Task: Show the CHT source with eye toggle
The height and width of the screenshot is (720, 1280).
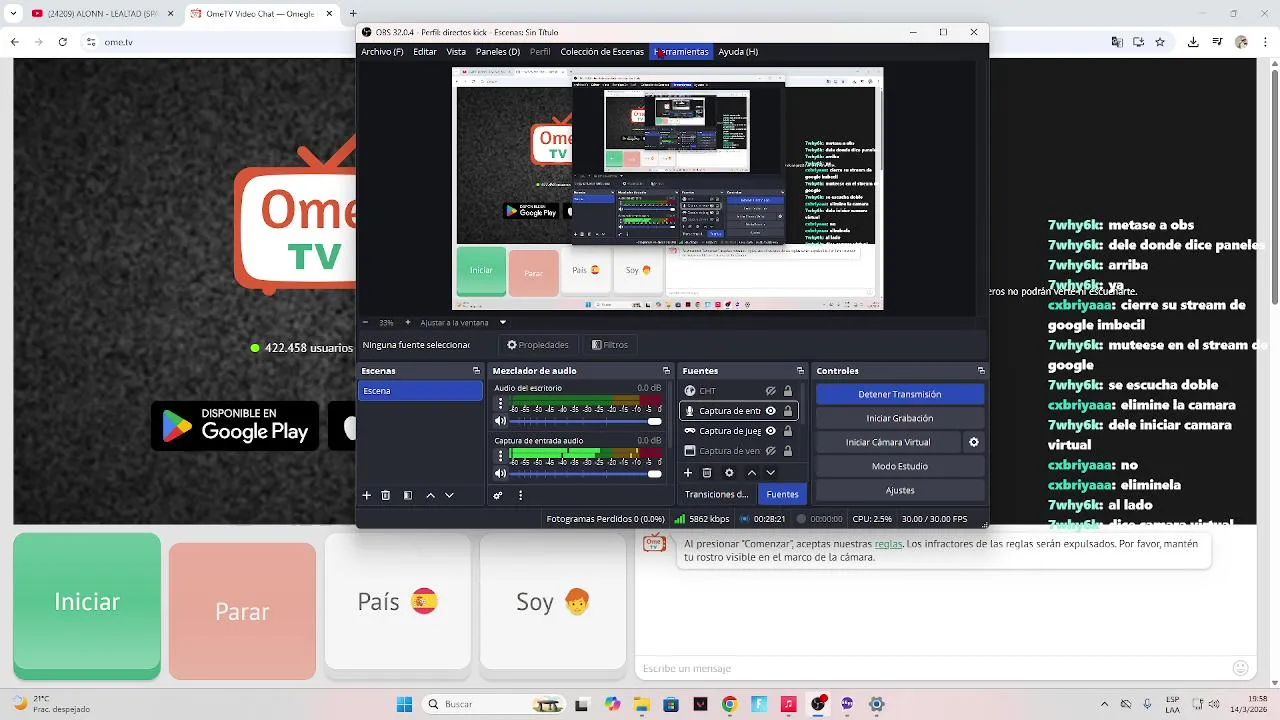Action: point(771,391)
